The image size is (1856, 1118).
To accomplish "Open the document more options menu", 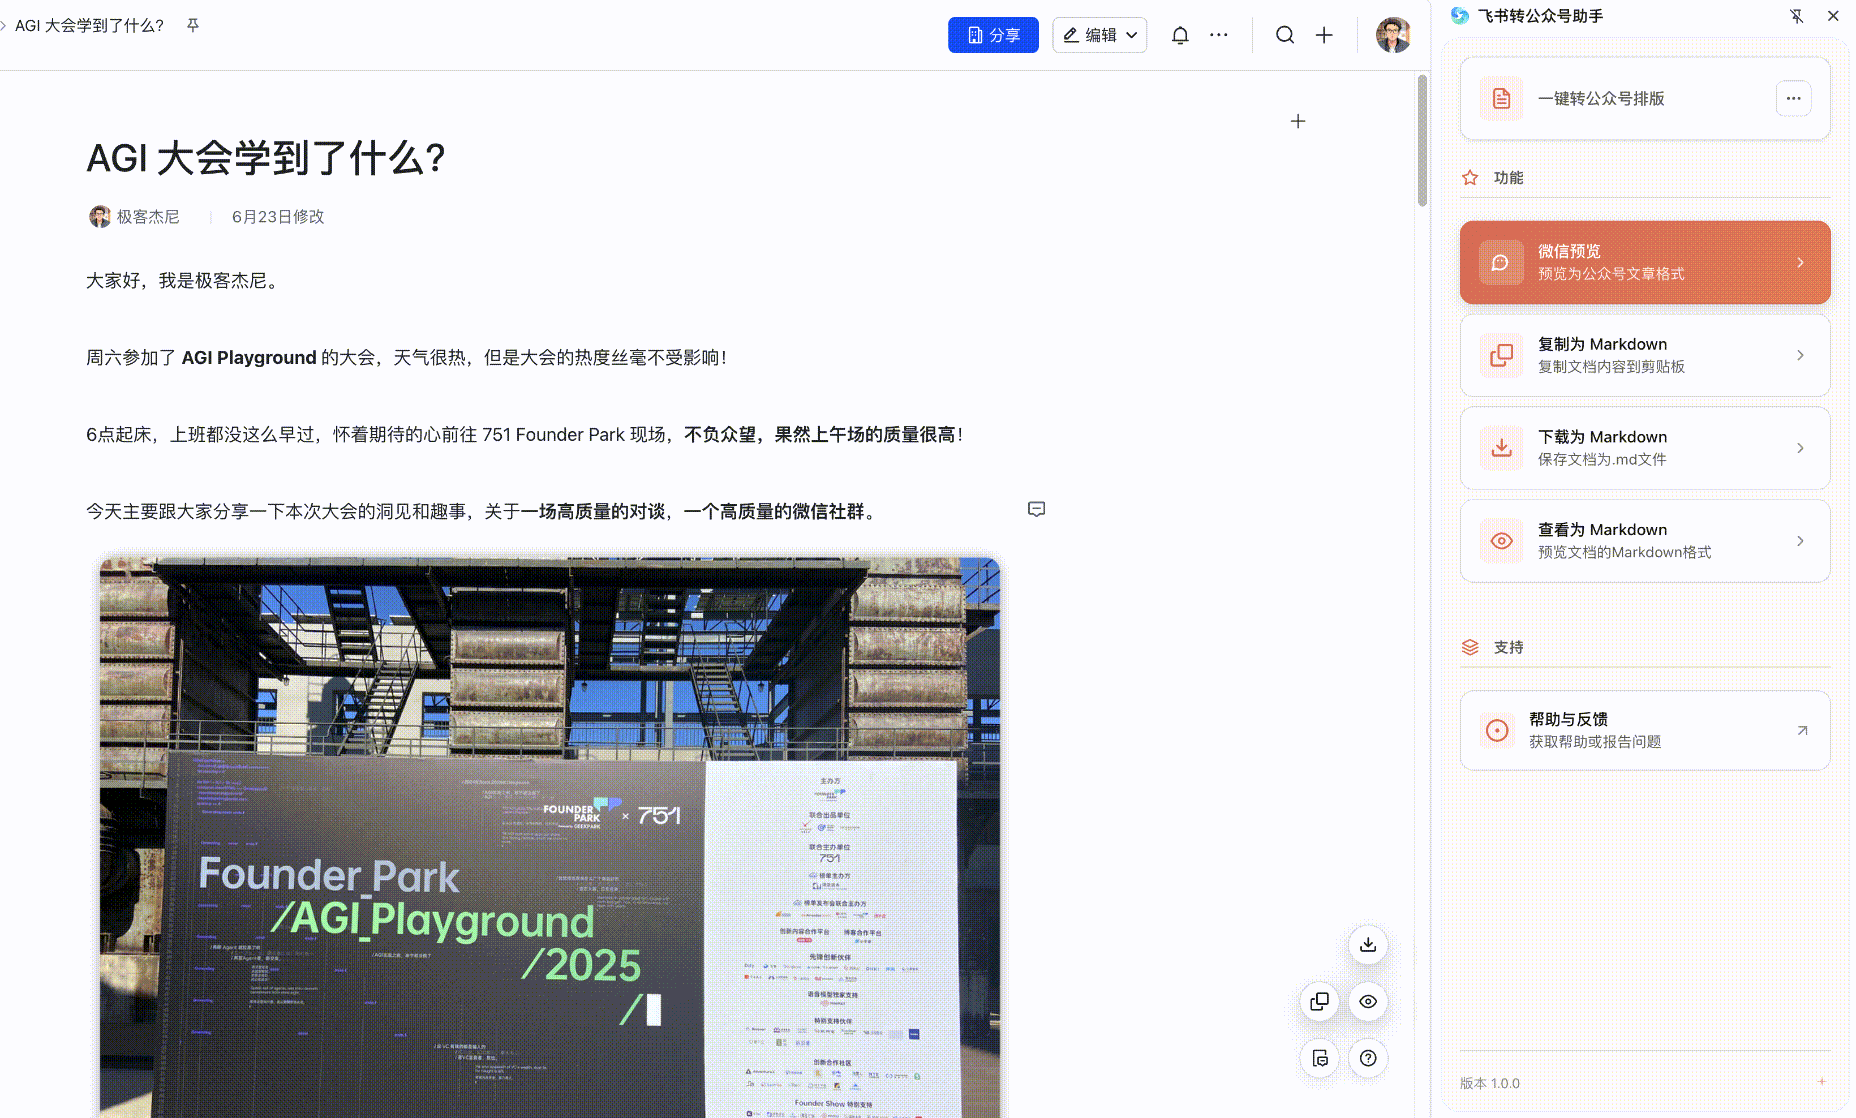I will coord(1218,35).
